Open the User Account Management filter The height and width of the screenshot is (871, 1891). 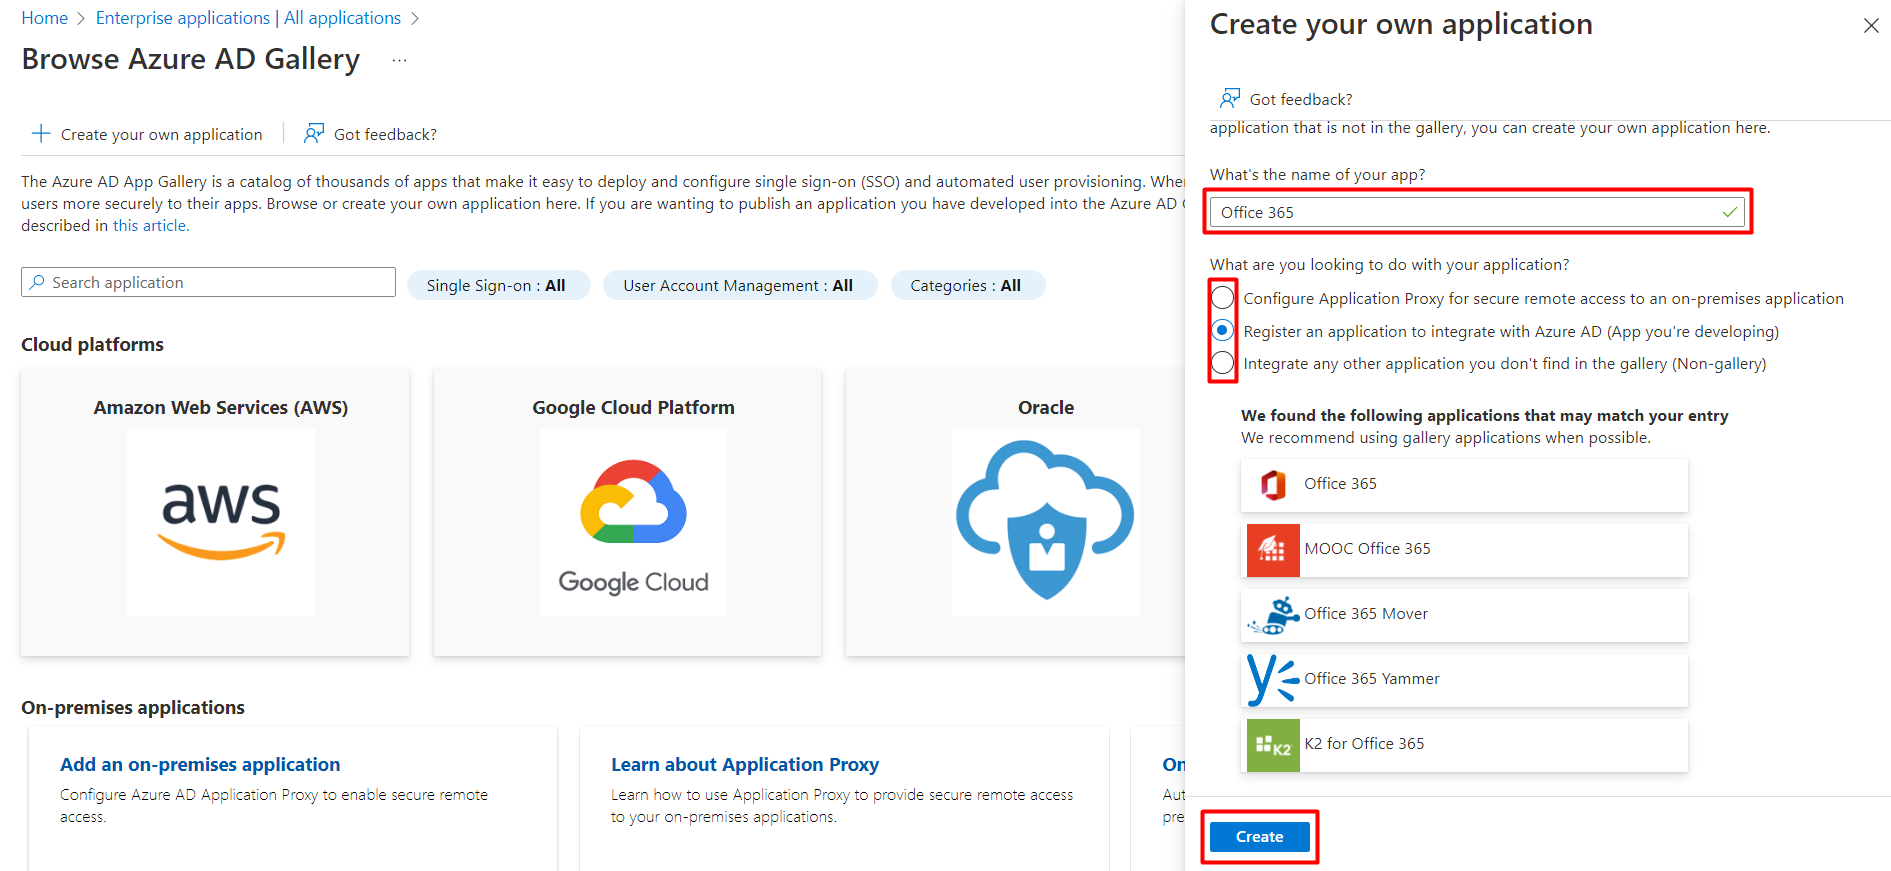click(x=740, y=285)
